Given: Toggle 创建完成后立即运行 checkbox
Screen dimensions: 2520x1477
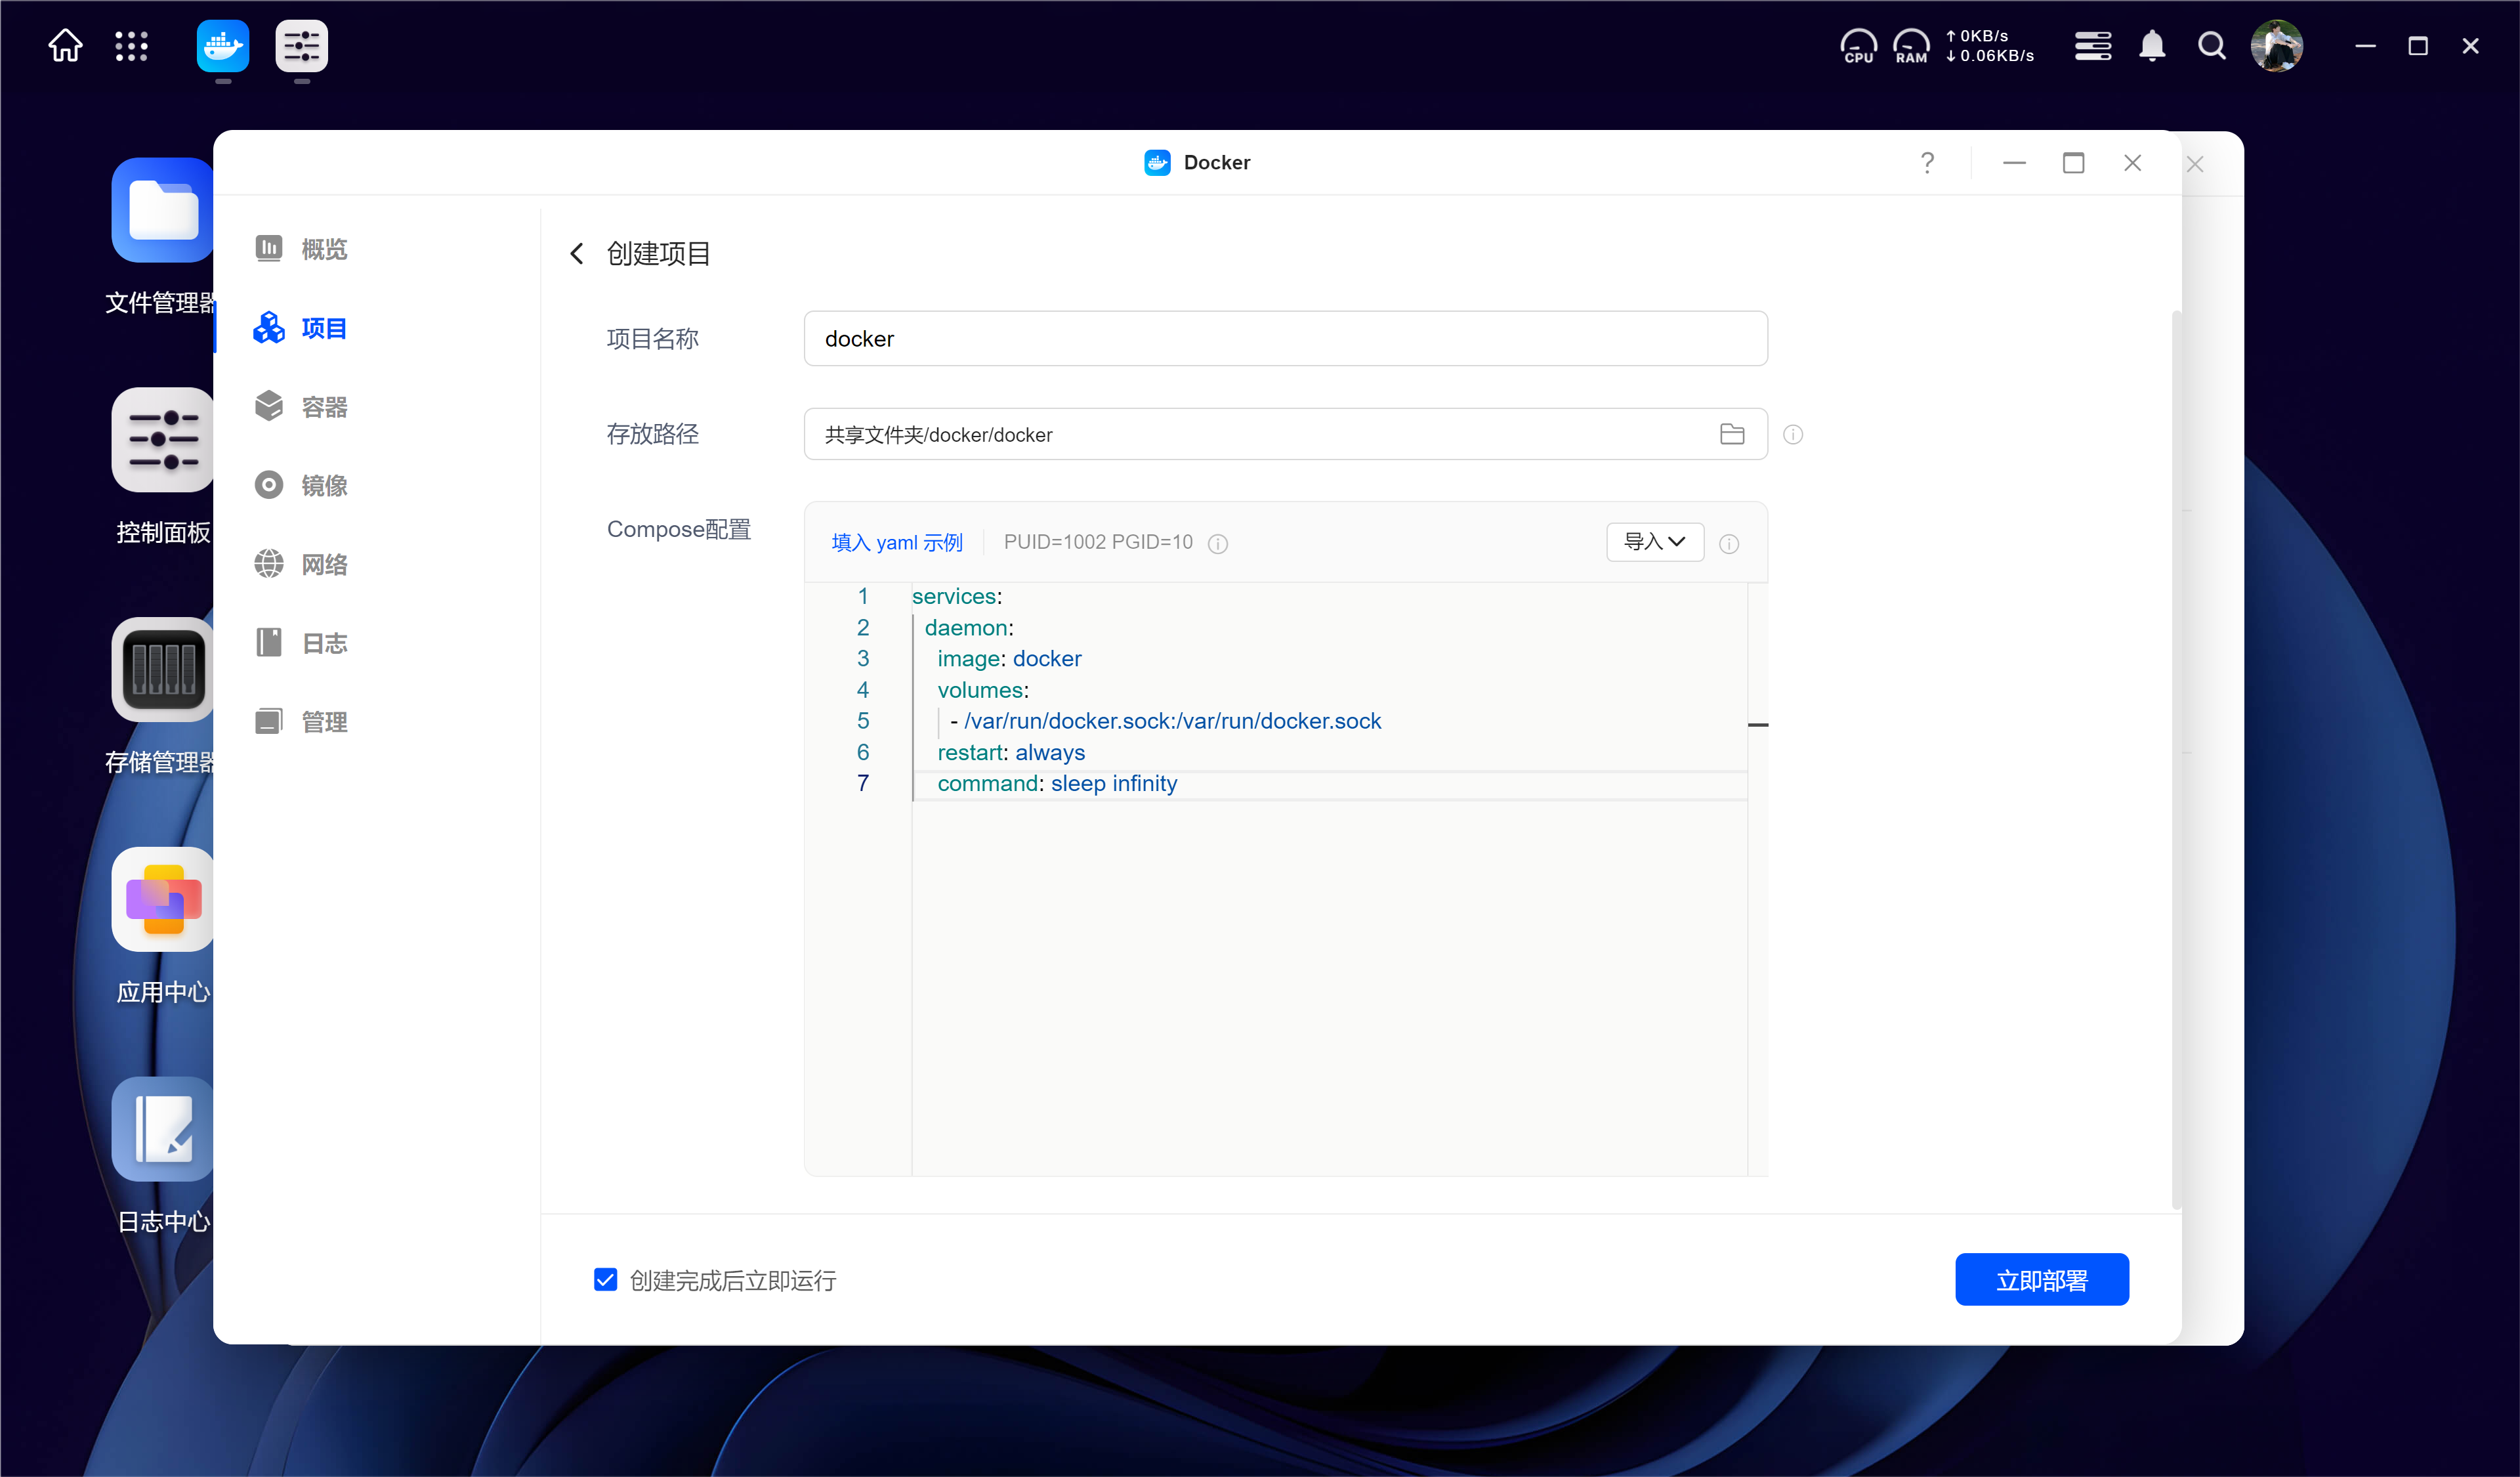Looking at the screenshot, I should (605, 1280).
